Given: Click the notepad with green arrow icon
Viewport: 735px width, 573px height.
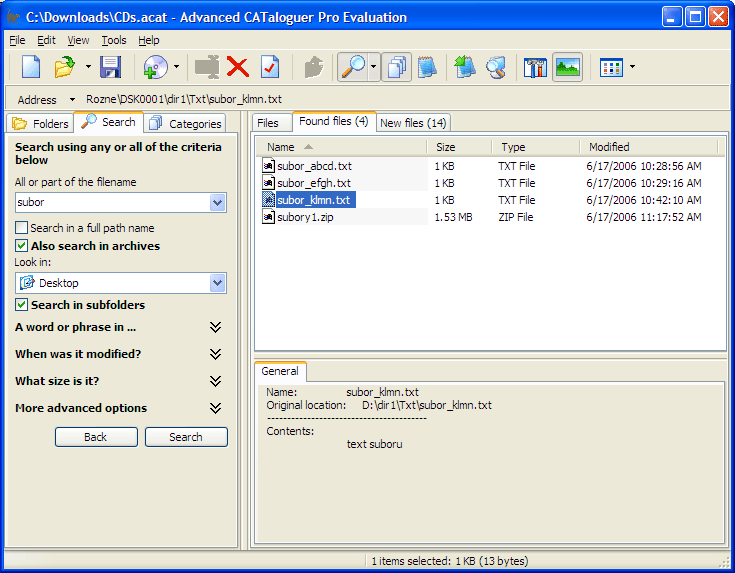Looking at the screenshot, I should [465, 67].
